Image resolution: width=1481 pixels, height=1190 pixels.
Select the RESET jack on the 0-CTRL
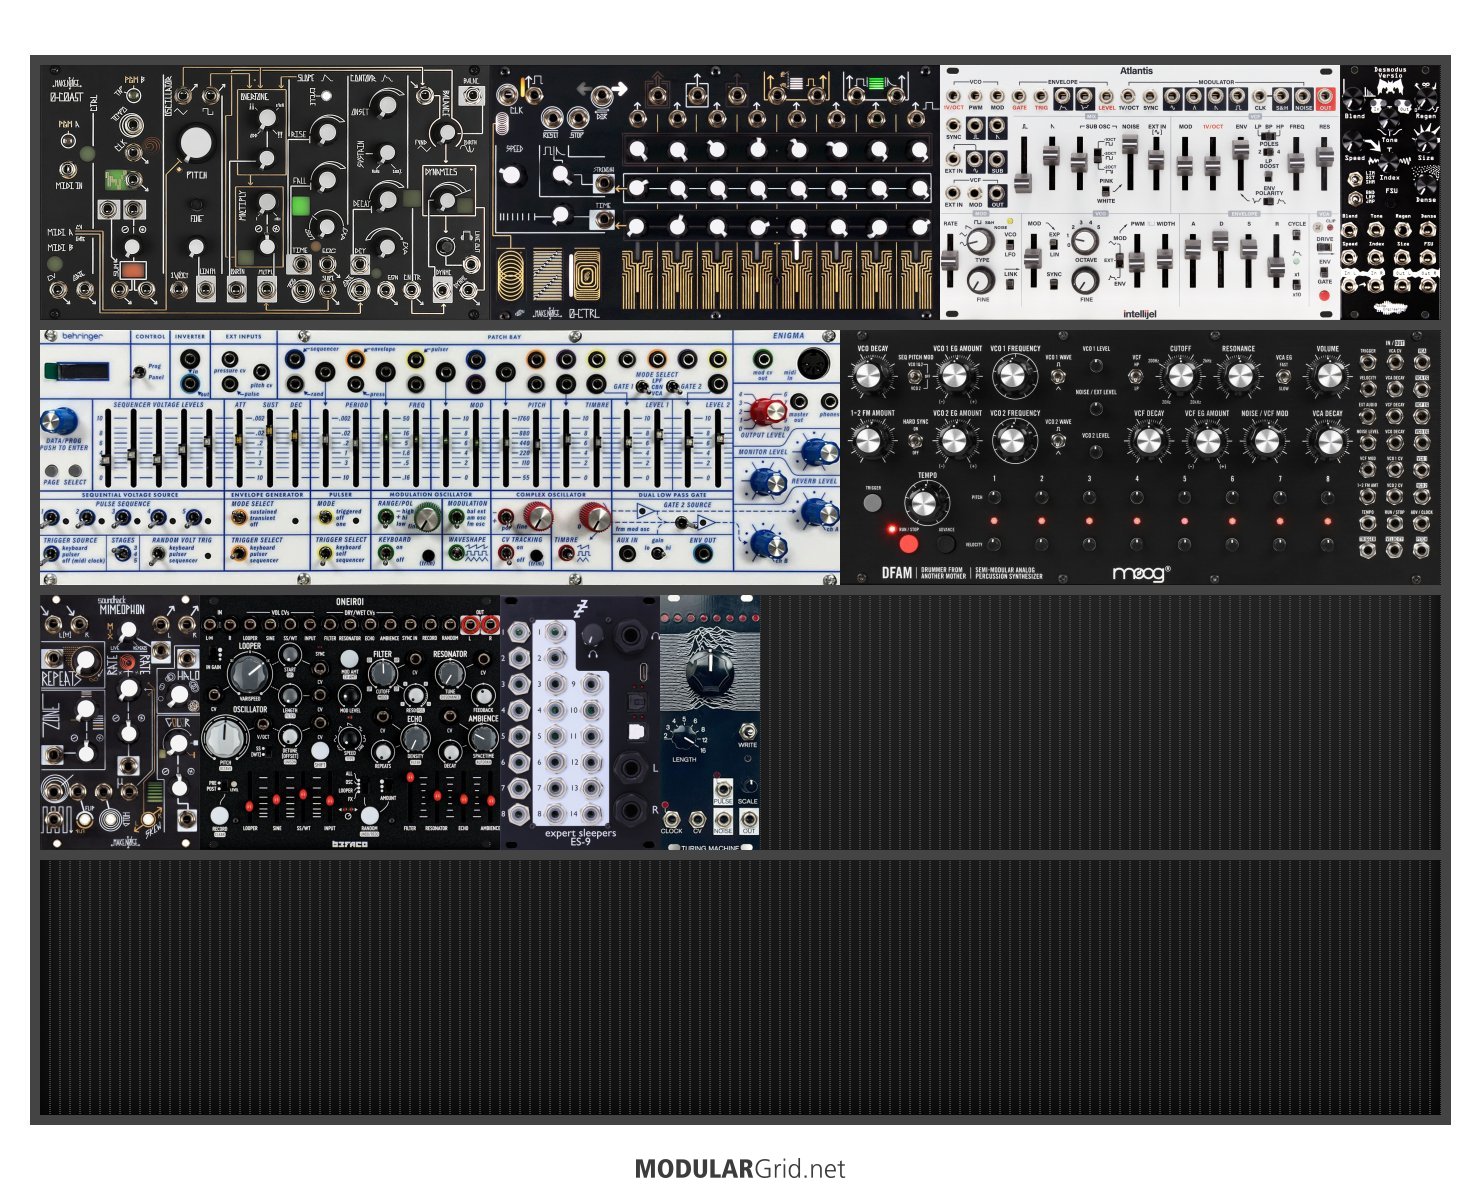550,117
